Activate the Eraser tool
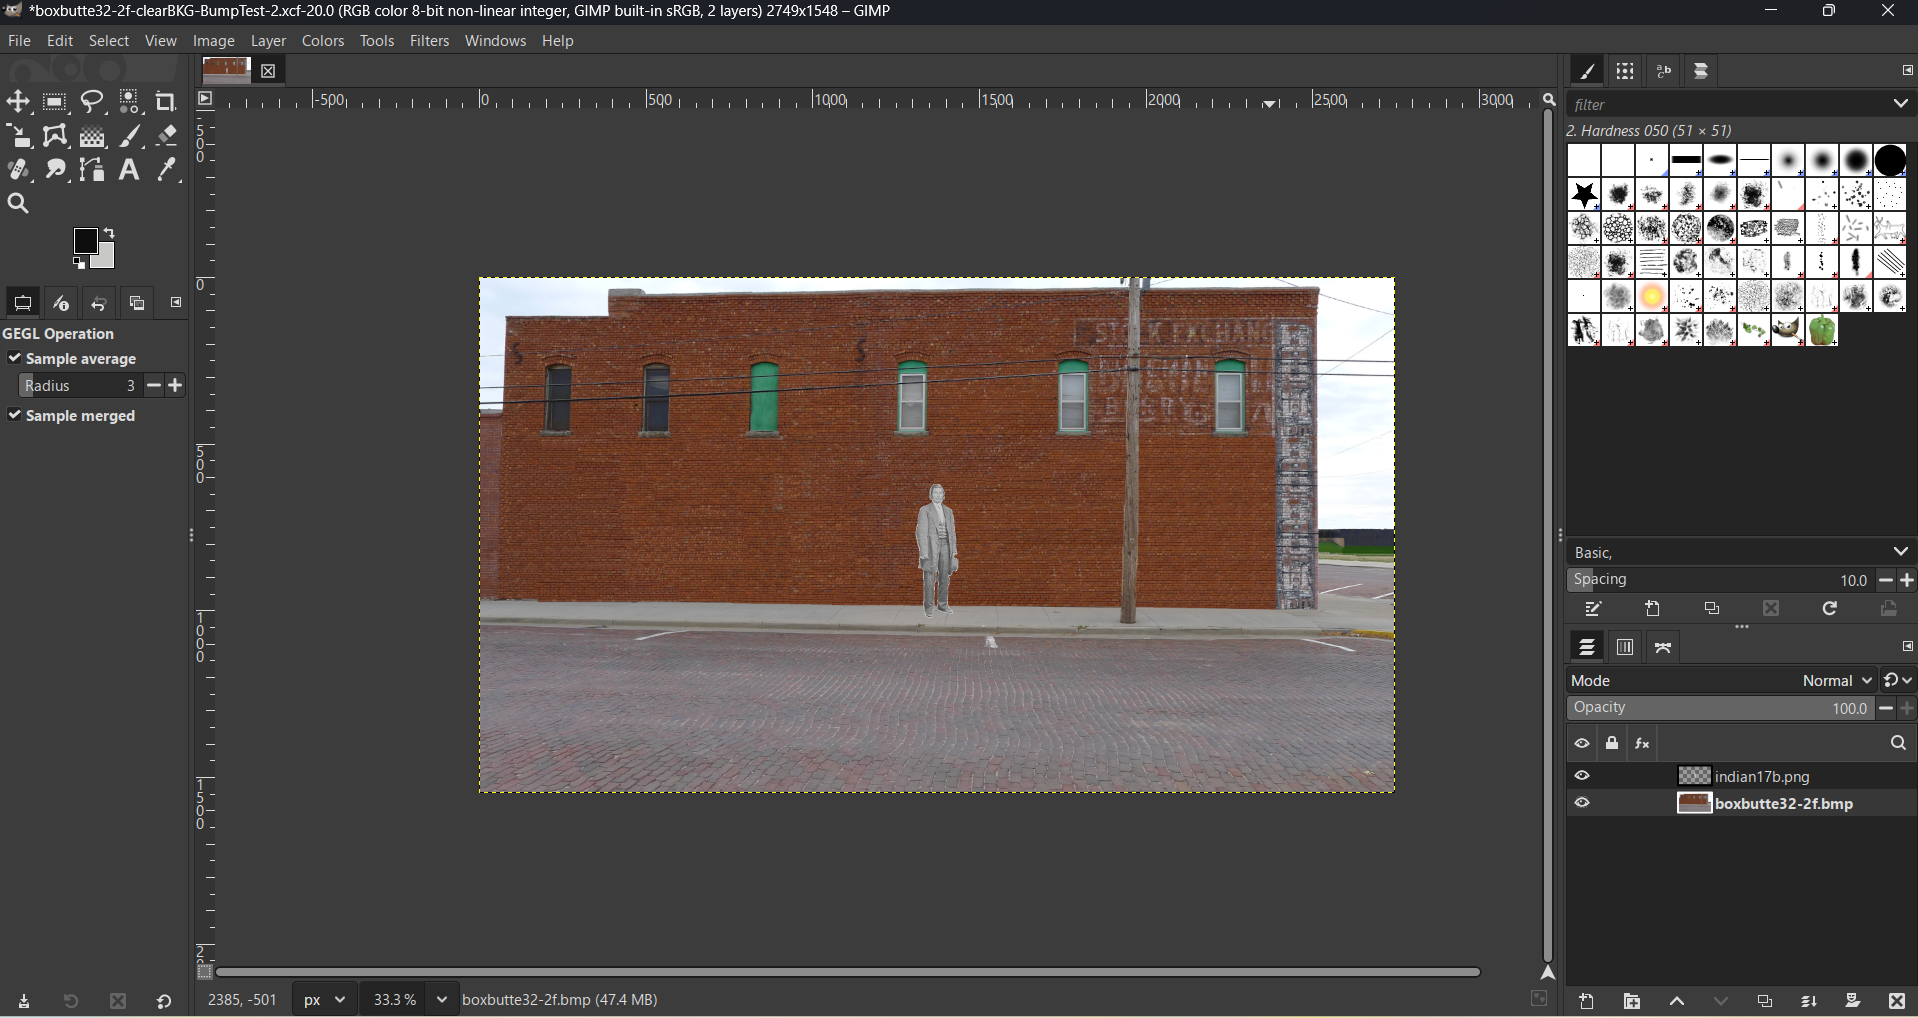Screen dimensions: 1918x1018 (x=166, y=136)
